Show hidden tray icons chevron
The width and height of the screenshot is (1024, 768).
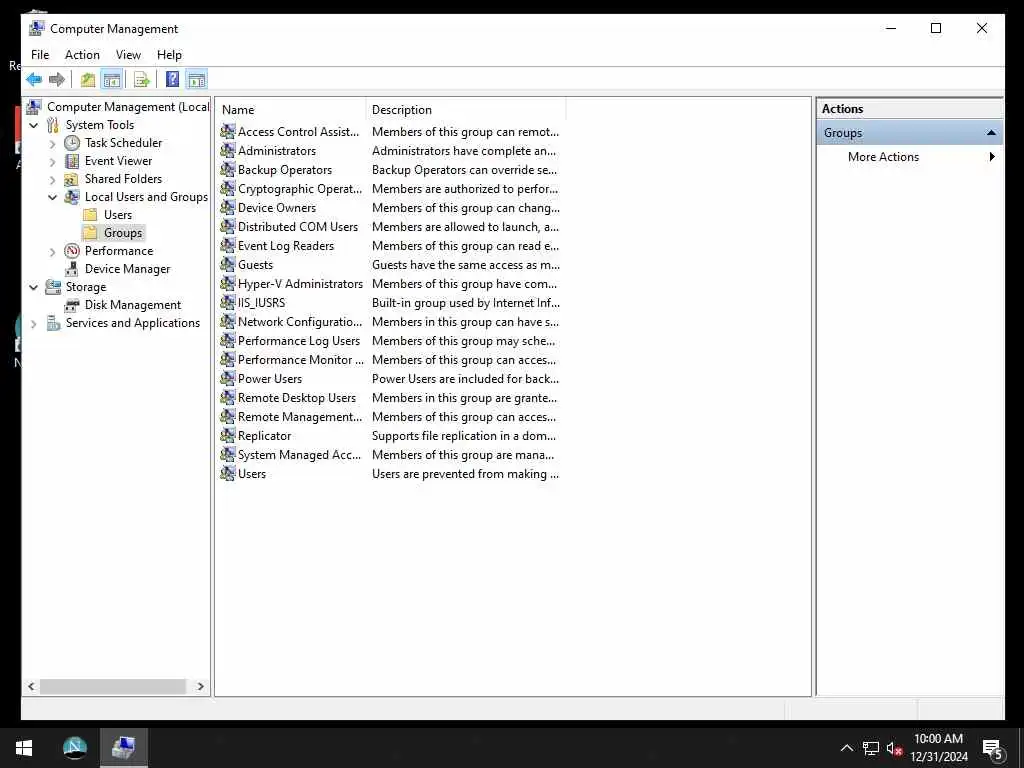[846, 748]
